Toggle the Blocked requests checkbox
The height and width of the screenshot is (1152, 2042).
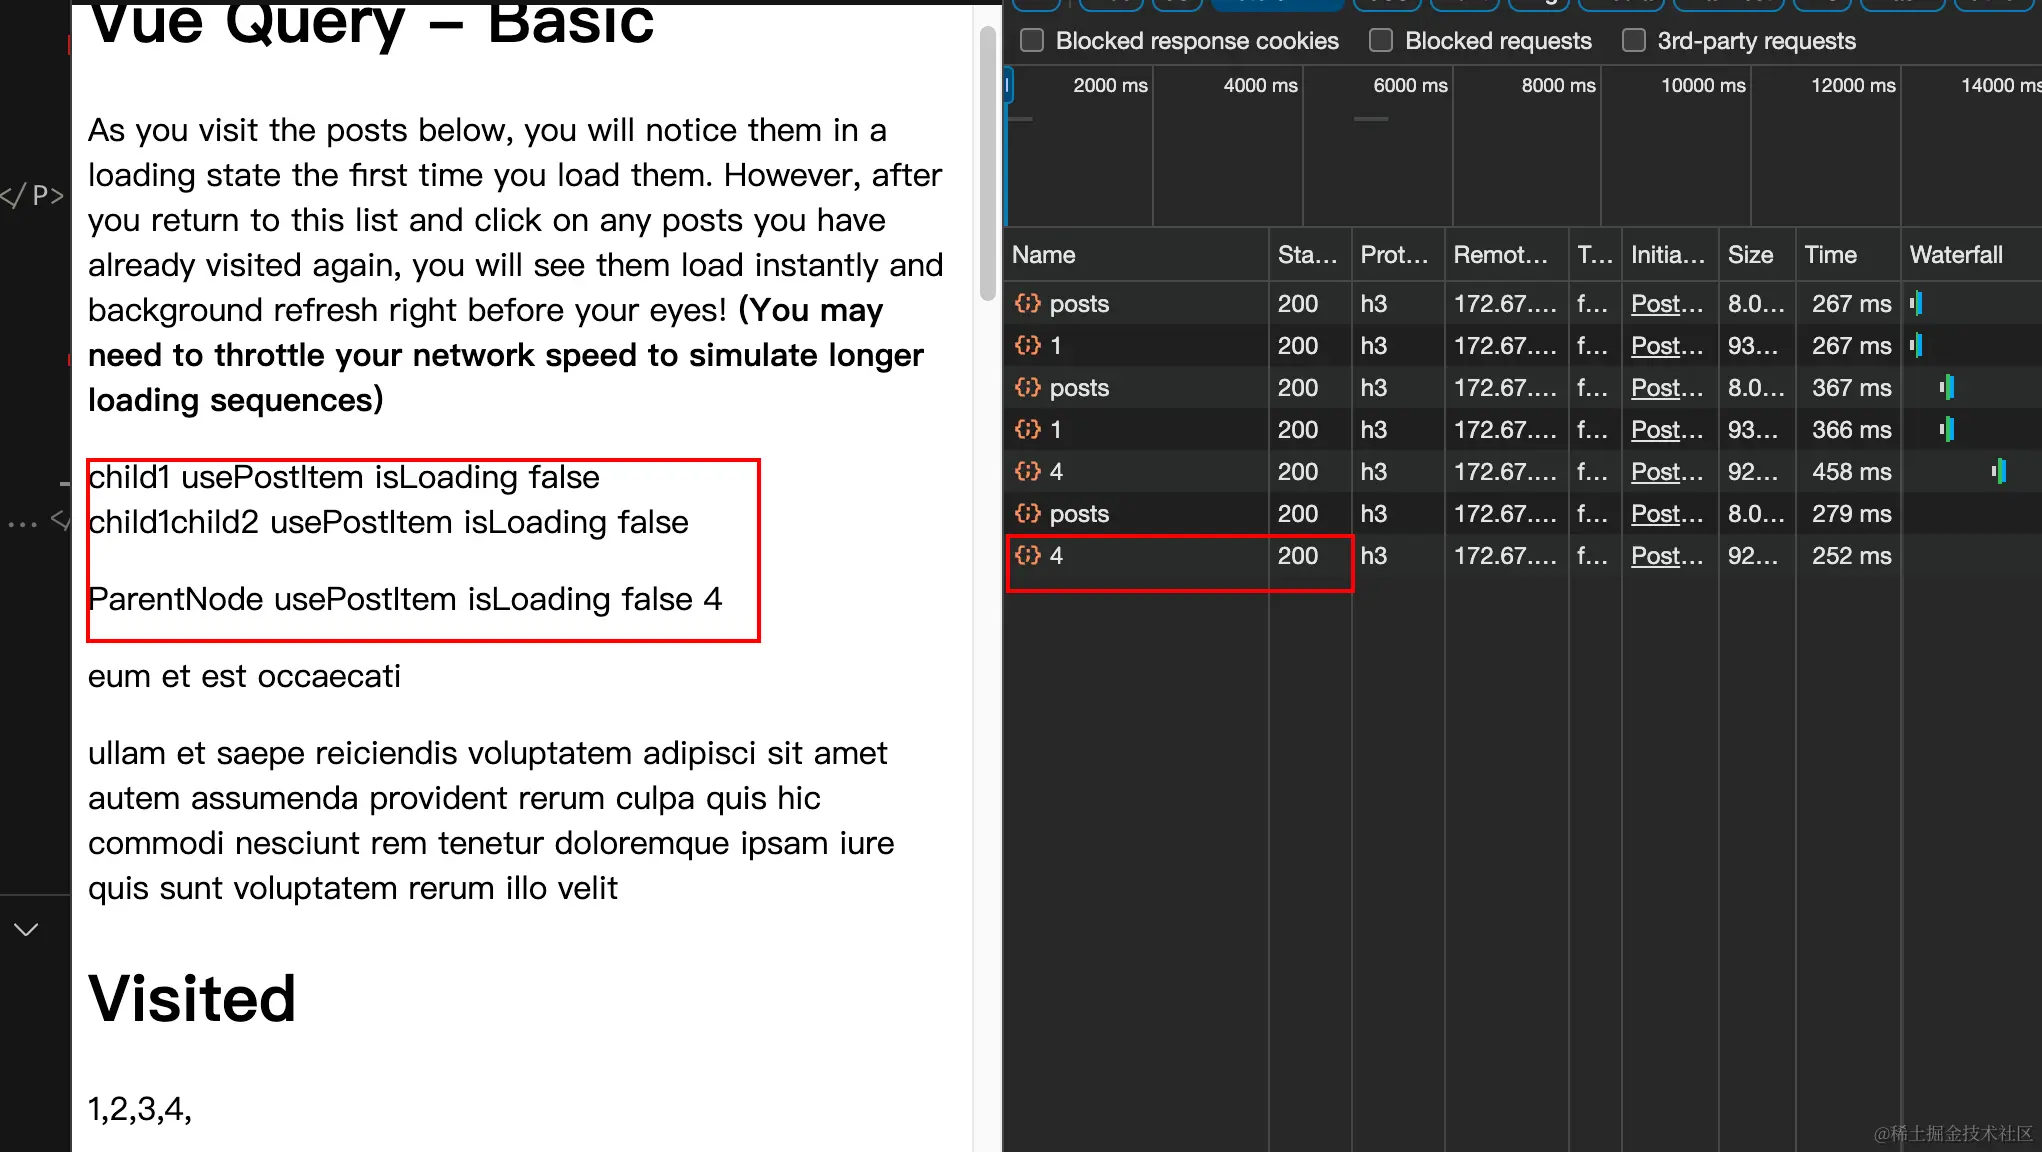[1381, 40]
